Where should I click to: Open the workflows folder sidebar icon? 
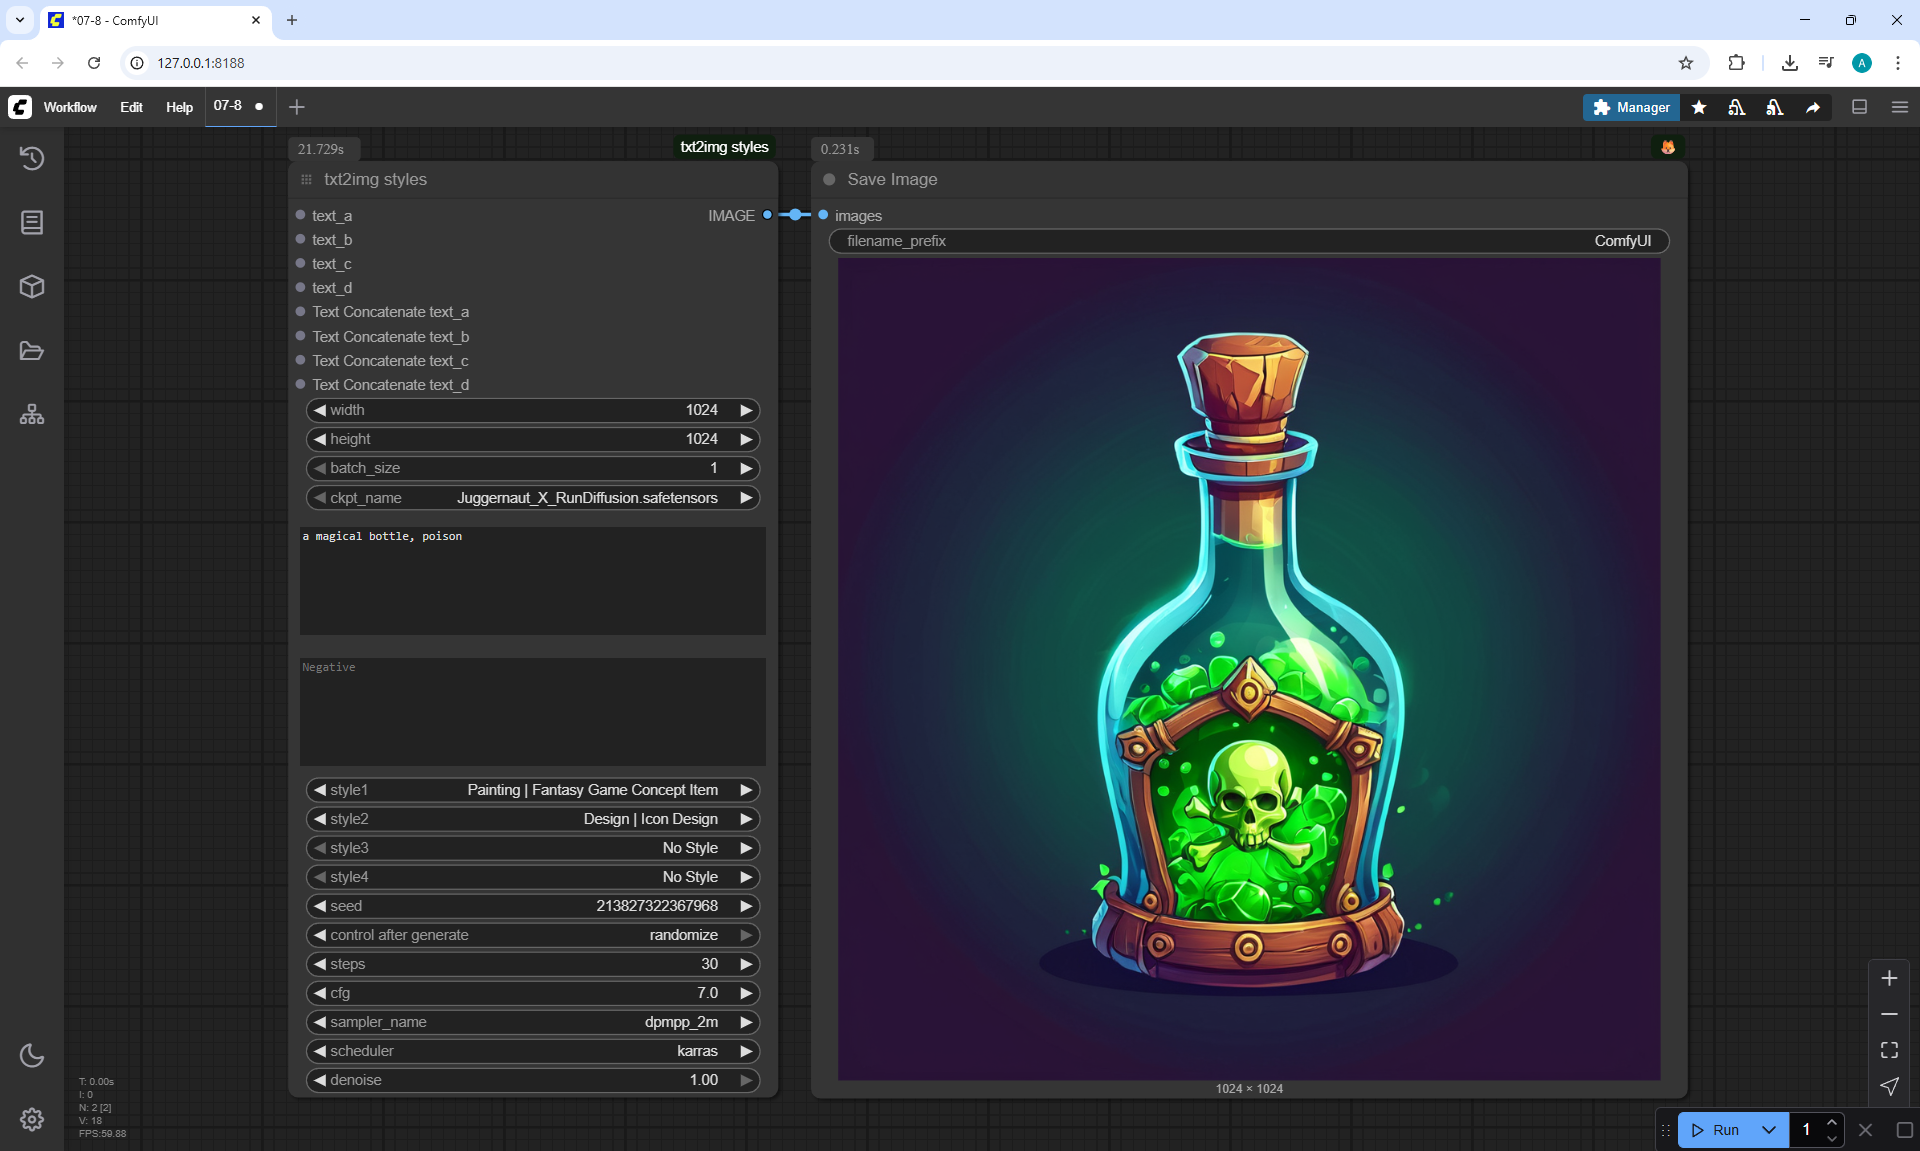click(32, 351)
